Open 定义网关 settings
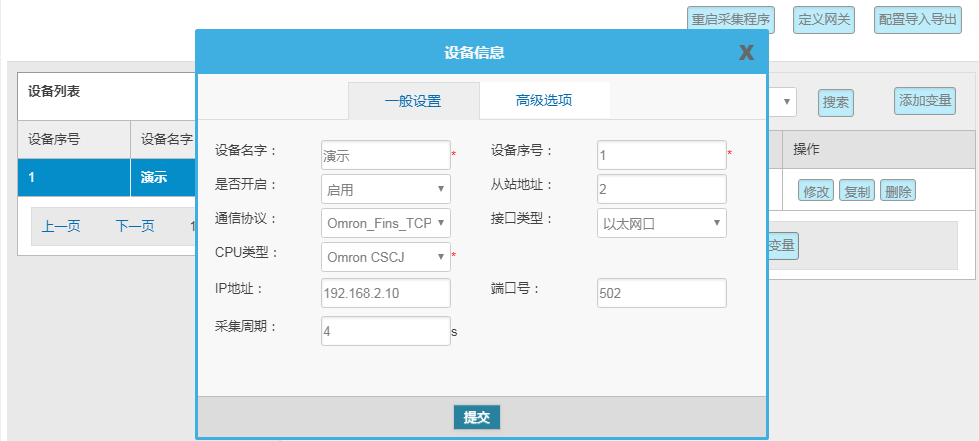Screen dimensions: 979x441 pos(825,20)
